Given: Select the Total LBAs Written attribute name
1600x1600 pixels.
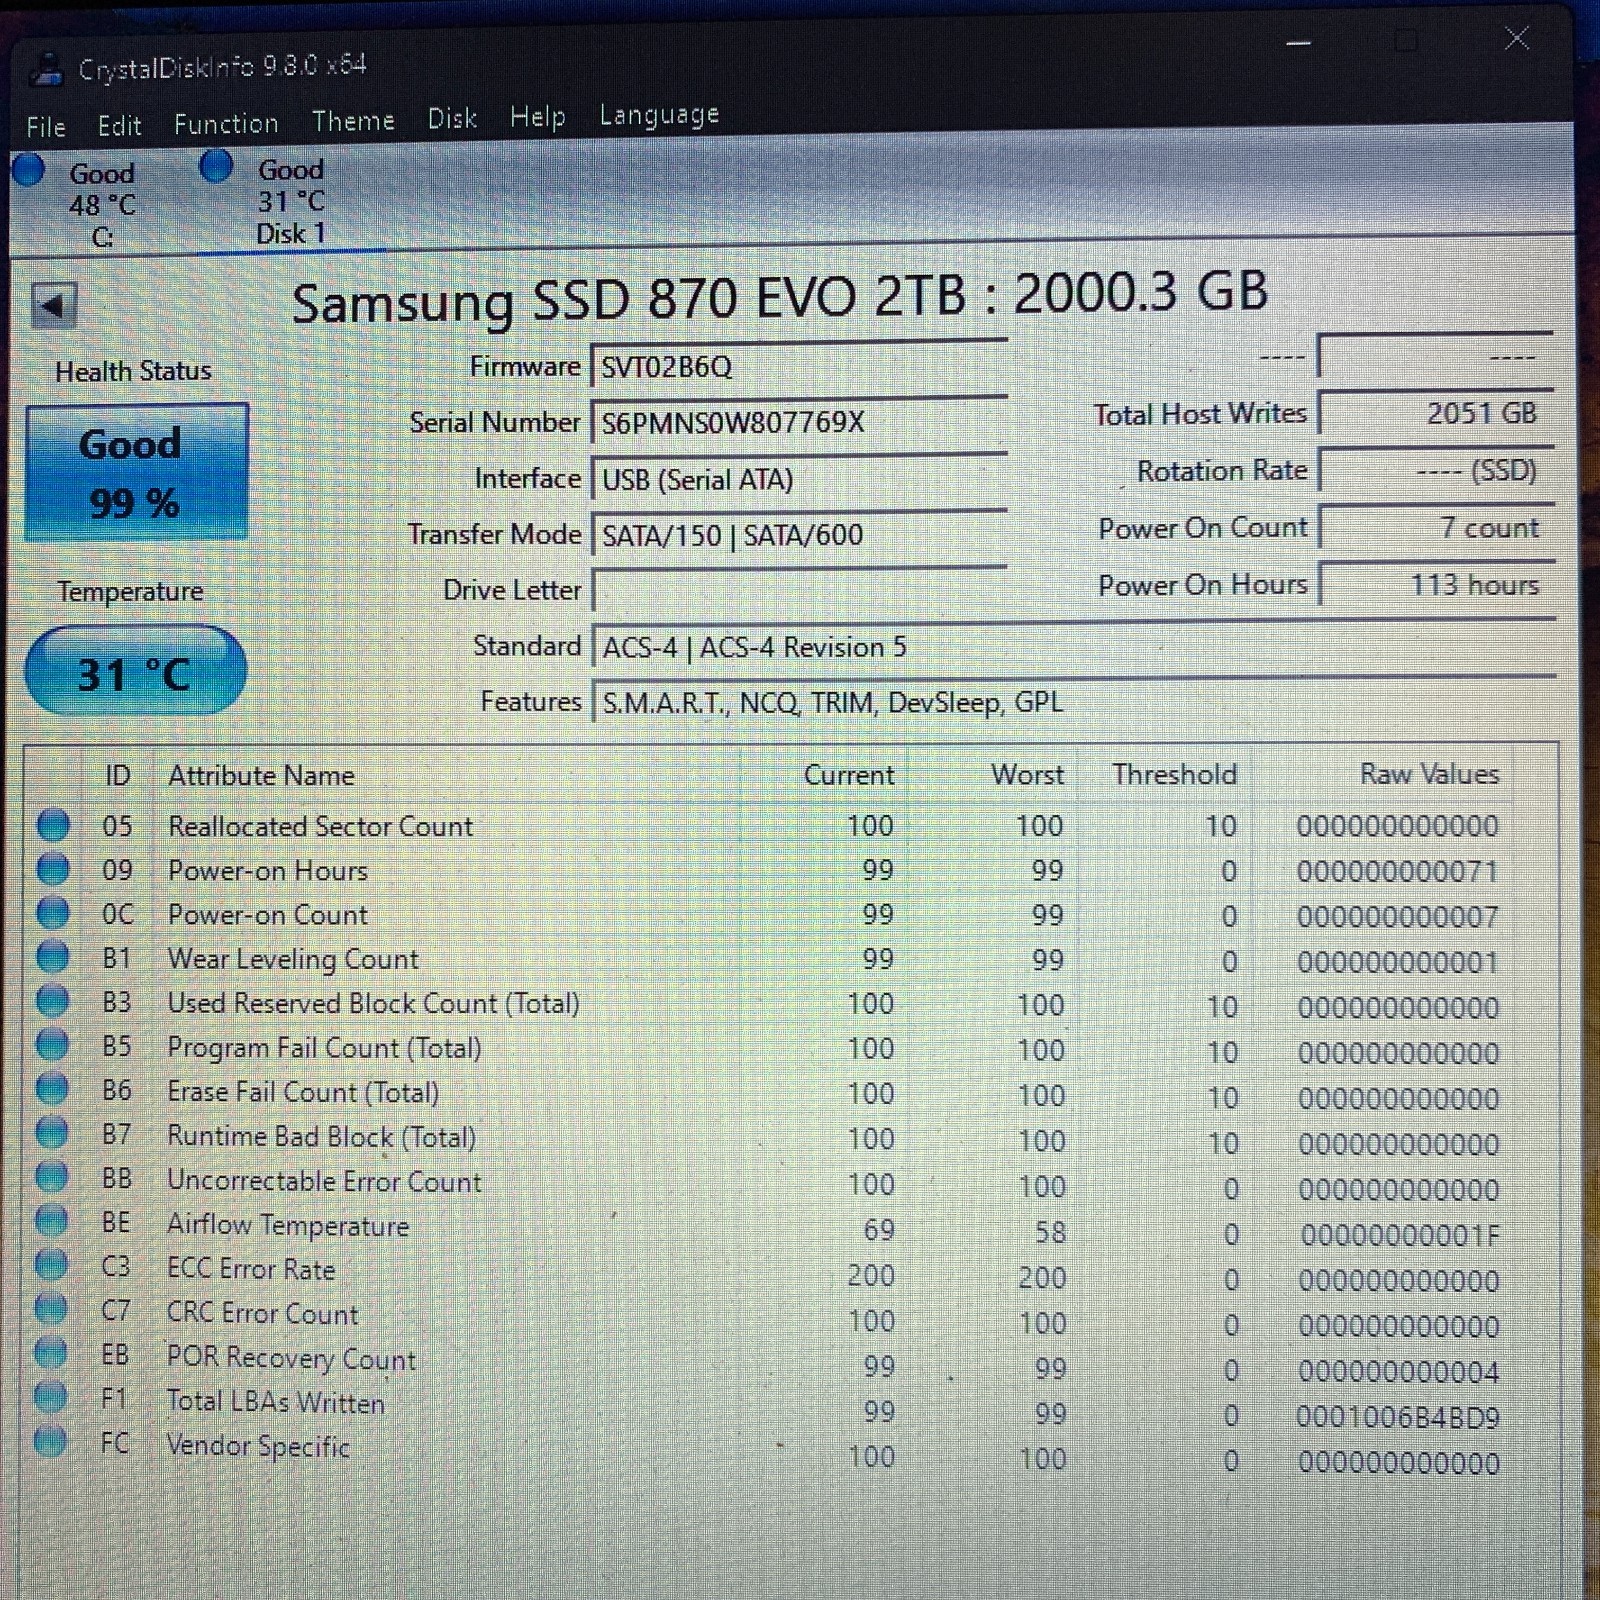Looking at the screenshot, I should tap(276, 1402).
